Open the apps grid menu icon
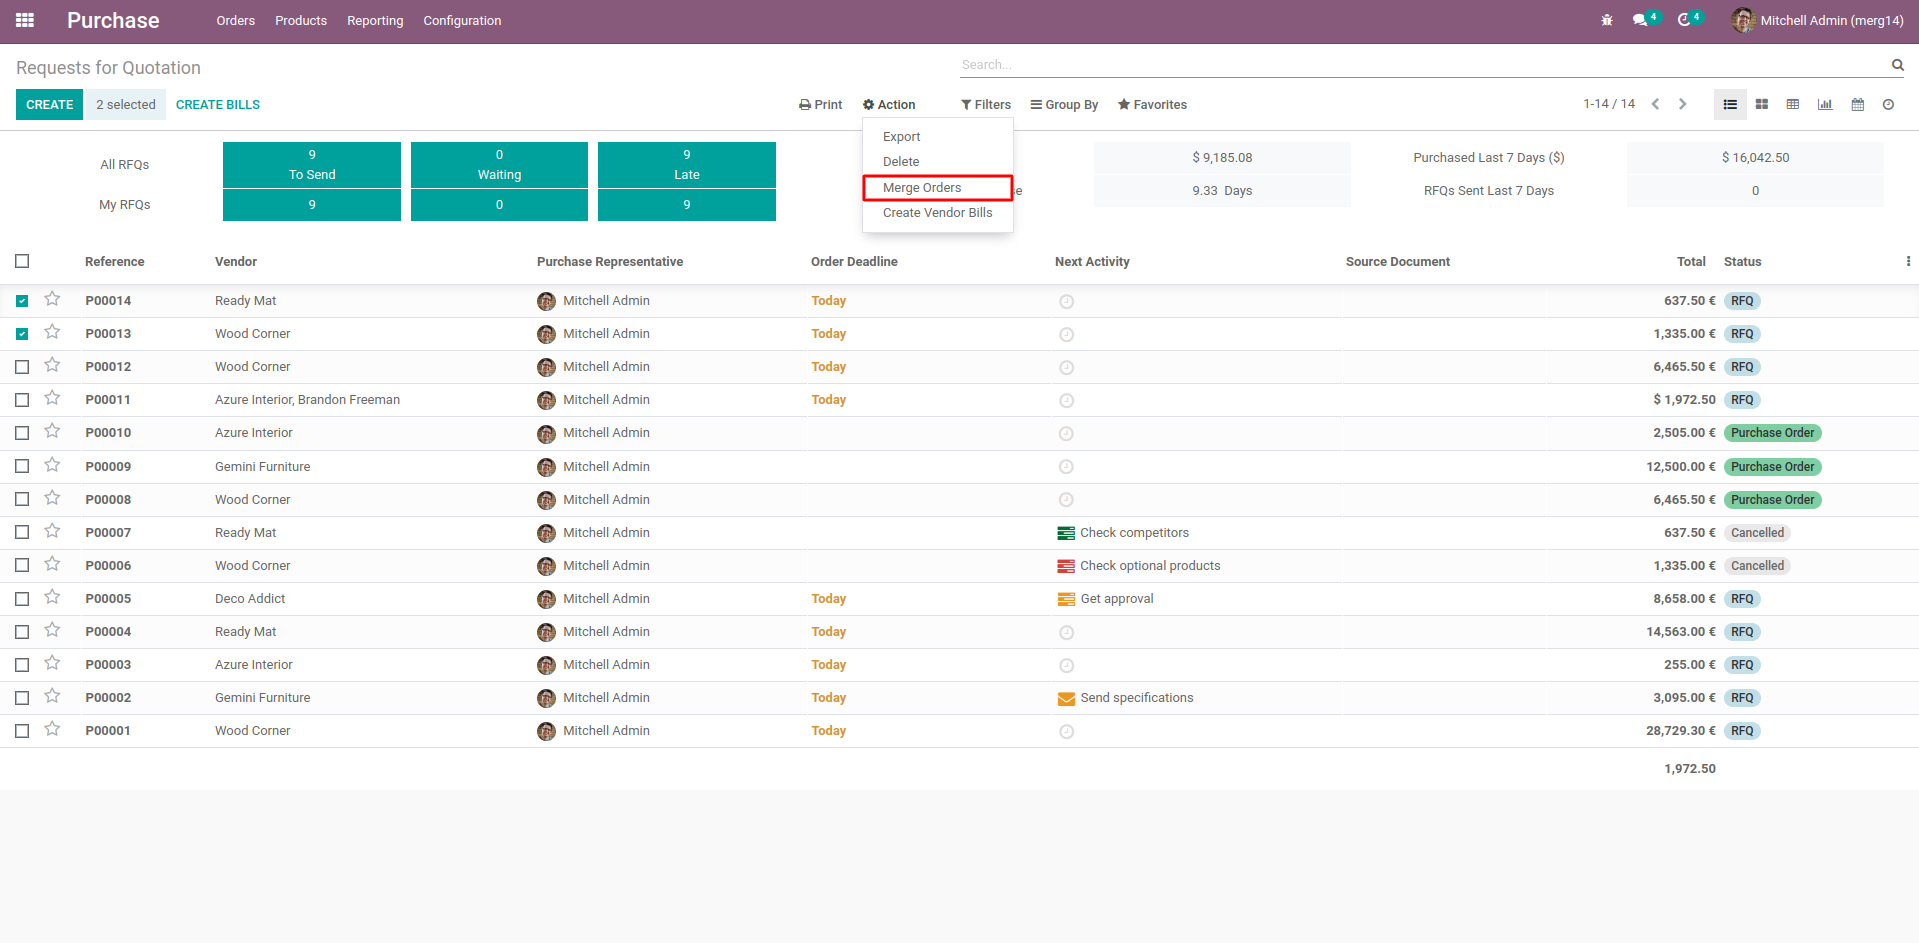 click(x=25, y=20)
